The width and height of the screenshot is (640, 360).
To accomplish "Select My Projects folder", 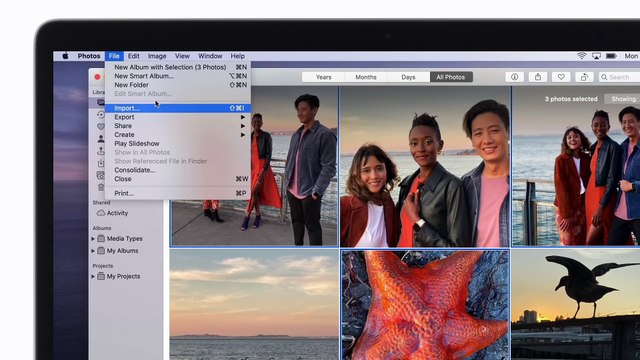I will click(119, 276).
